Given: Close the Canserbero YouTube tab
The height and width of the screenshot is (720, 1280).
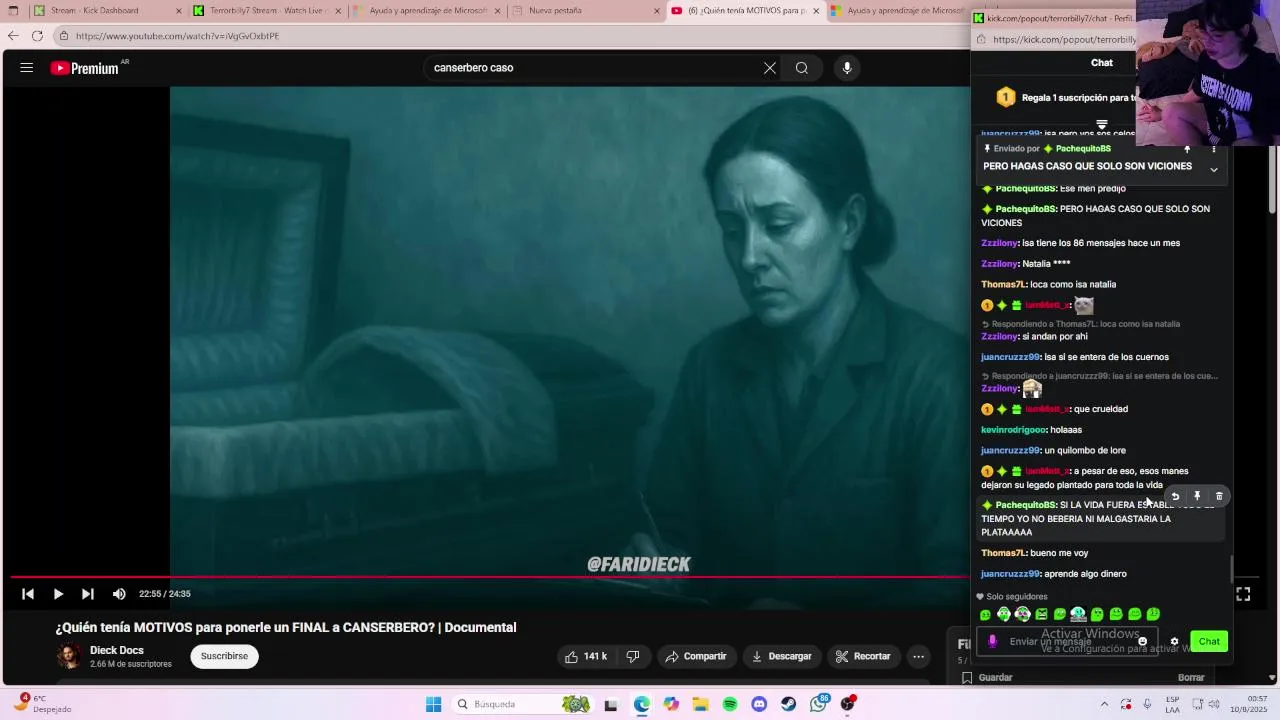Looking at the screenshot, I should (x=816, y=11).
